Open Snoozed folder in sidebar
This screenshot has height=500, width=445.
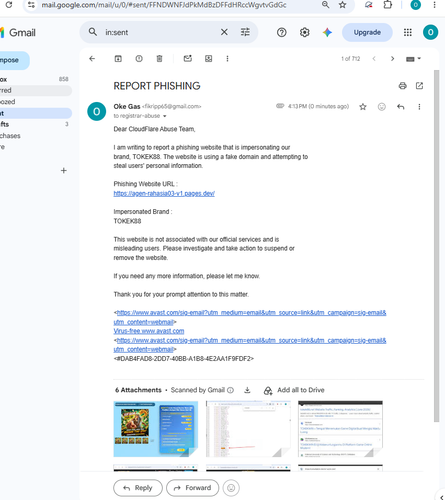click(x=35, y=102)
